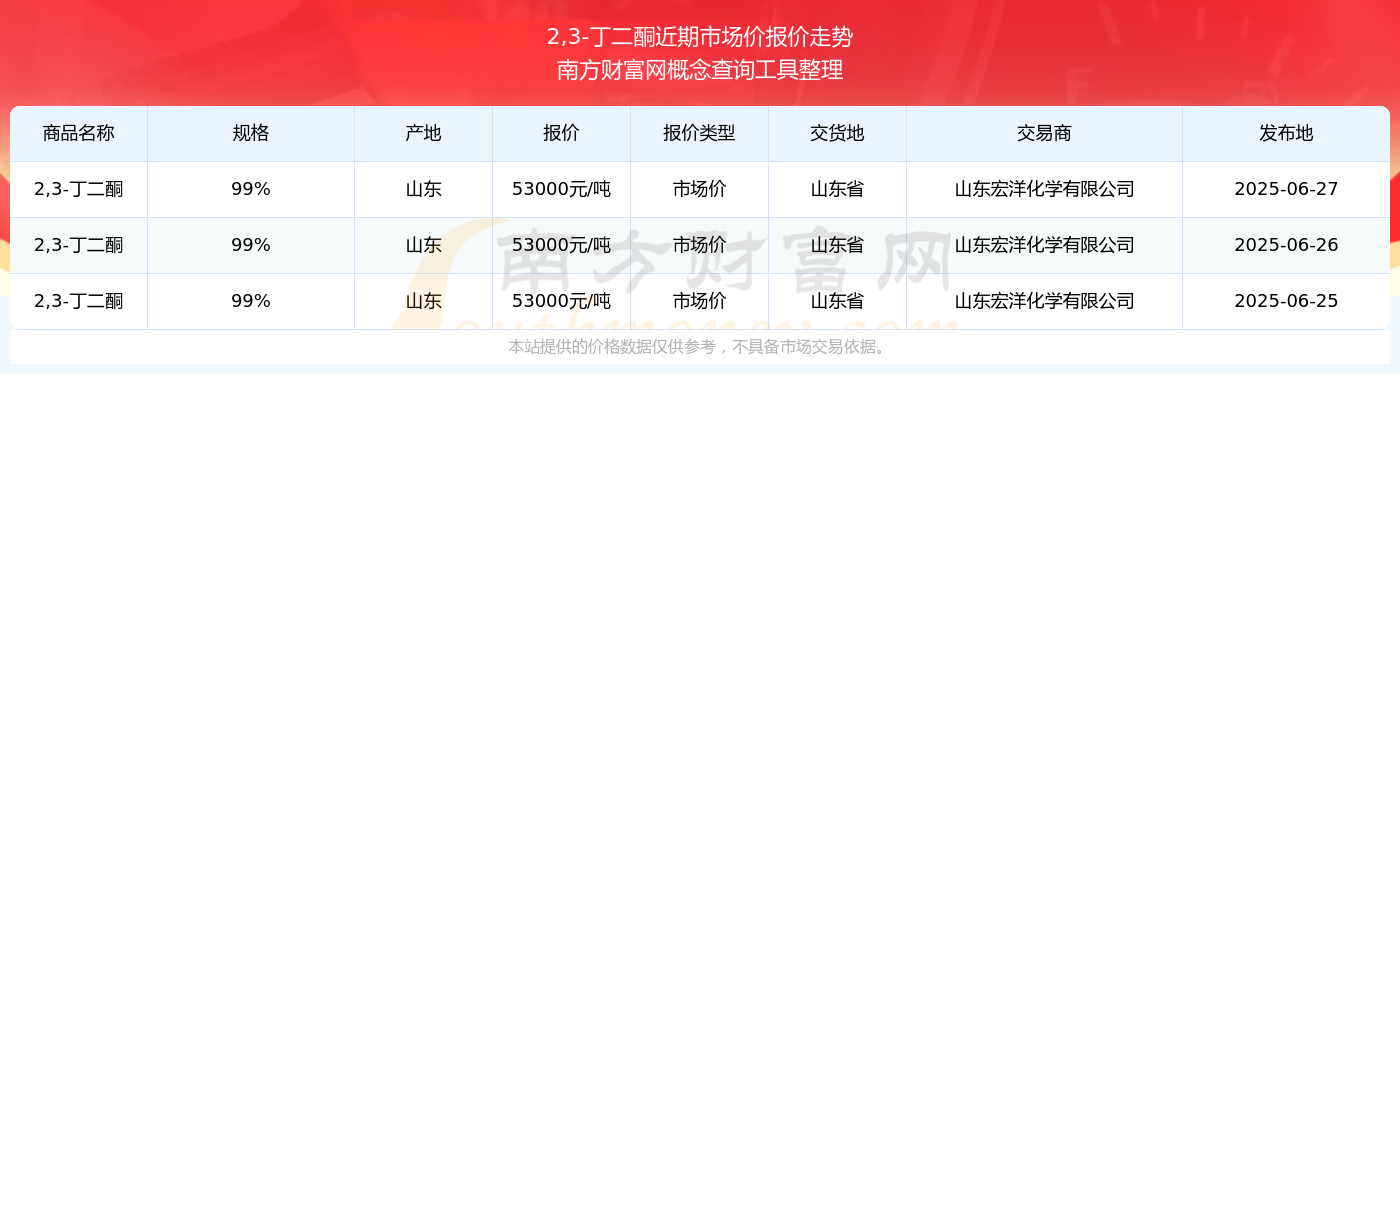Click the subtitle 南方财富网概念查询工具整理
The height and width of the screenshot is (1205, 1400).
[x=700, y=70]
